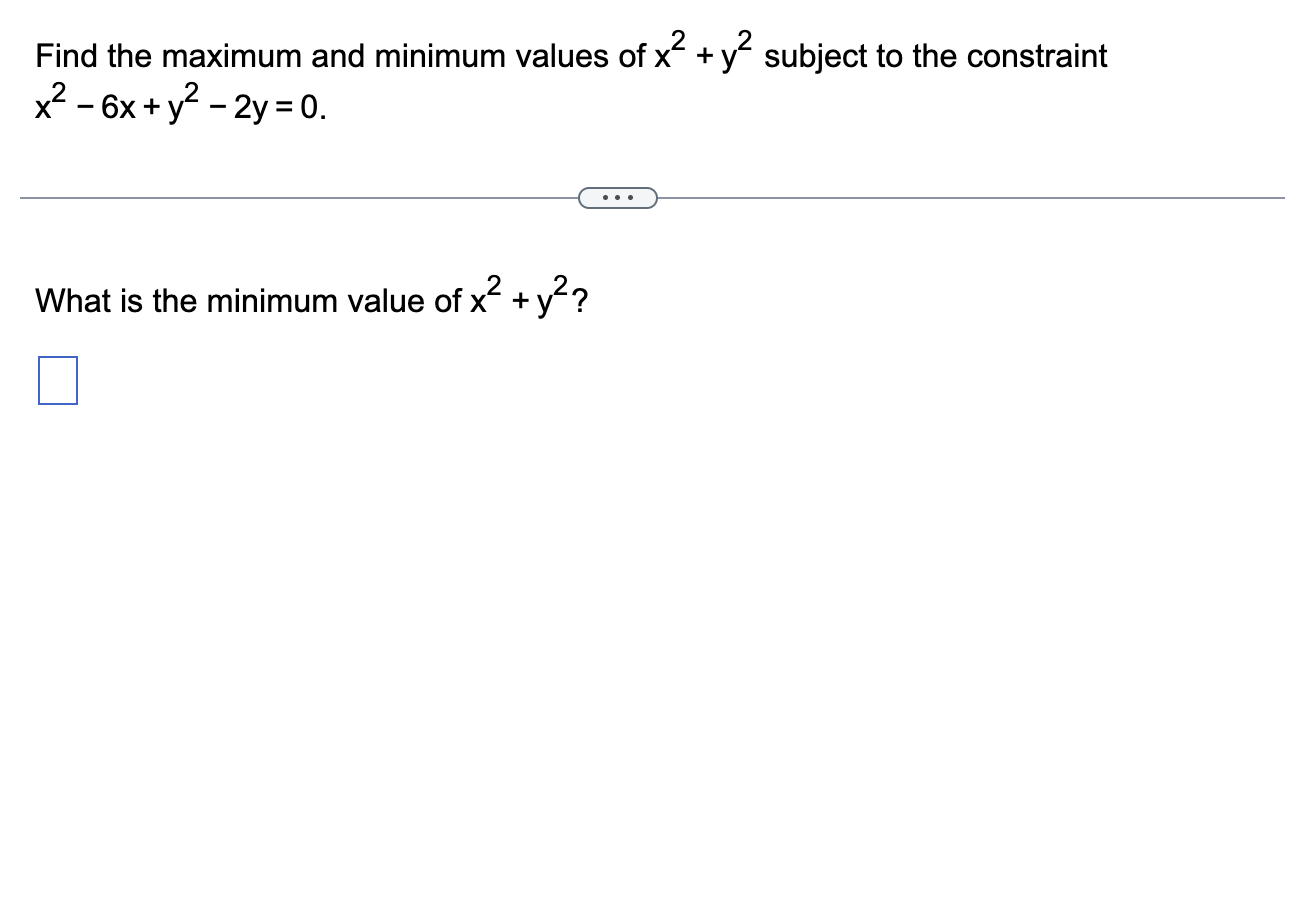The width and height of the screenshot is (1304, 902).
Task: Click the blank area below the answer box
Action: (300, 500)
